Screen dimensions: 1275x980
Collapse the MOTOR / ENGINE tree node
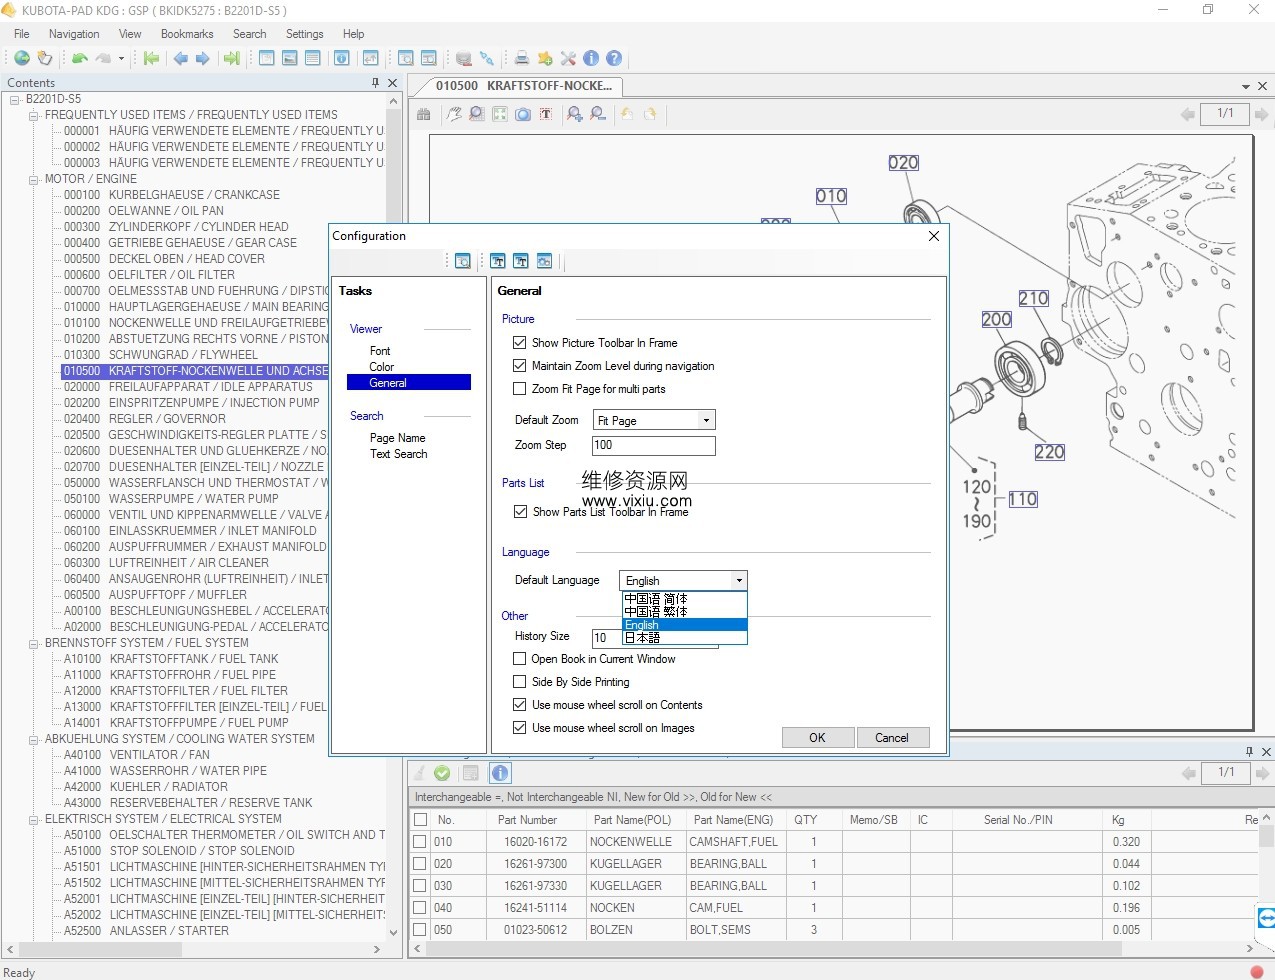click(x=34, y=179)
